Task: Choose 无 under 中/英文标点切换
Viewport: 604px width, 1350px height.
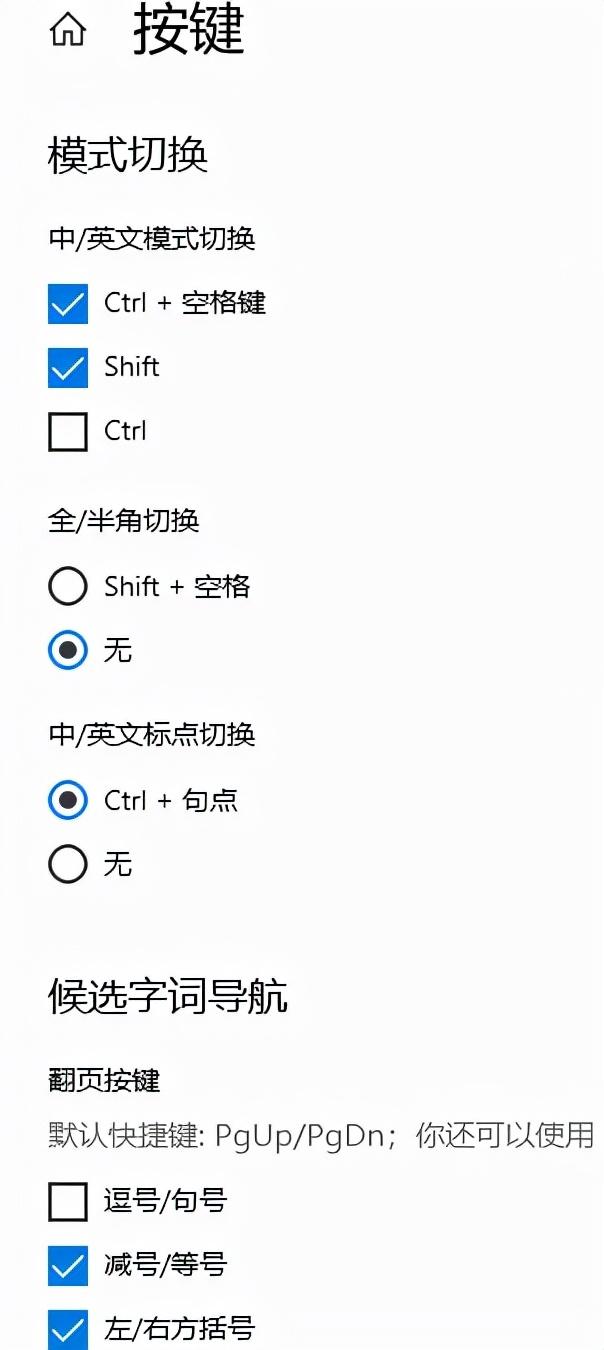Action: click(x=67, y=864)
